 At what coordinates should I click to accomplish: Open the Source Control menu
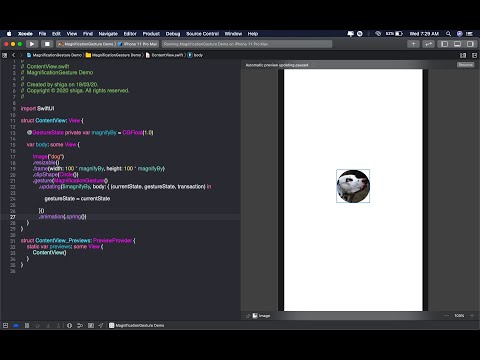click(x=202, y=34)
